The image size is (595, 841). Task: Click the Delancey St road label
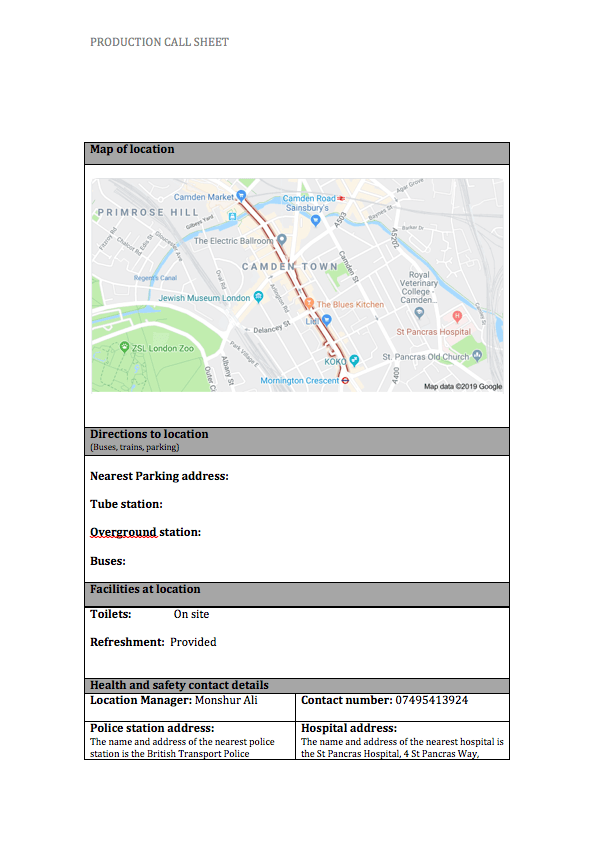click(x=271, y=327)
